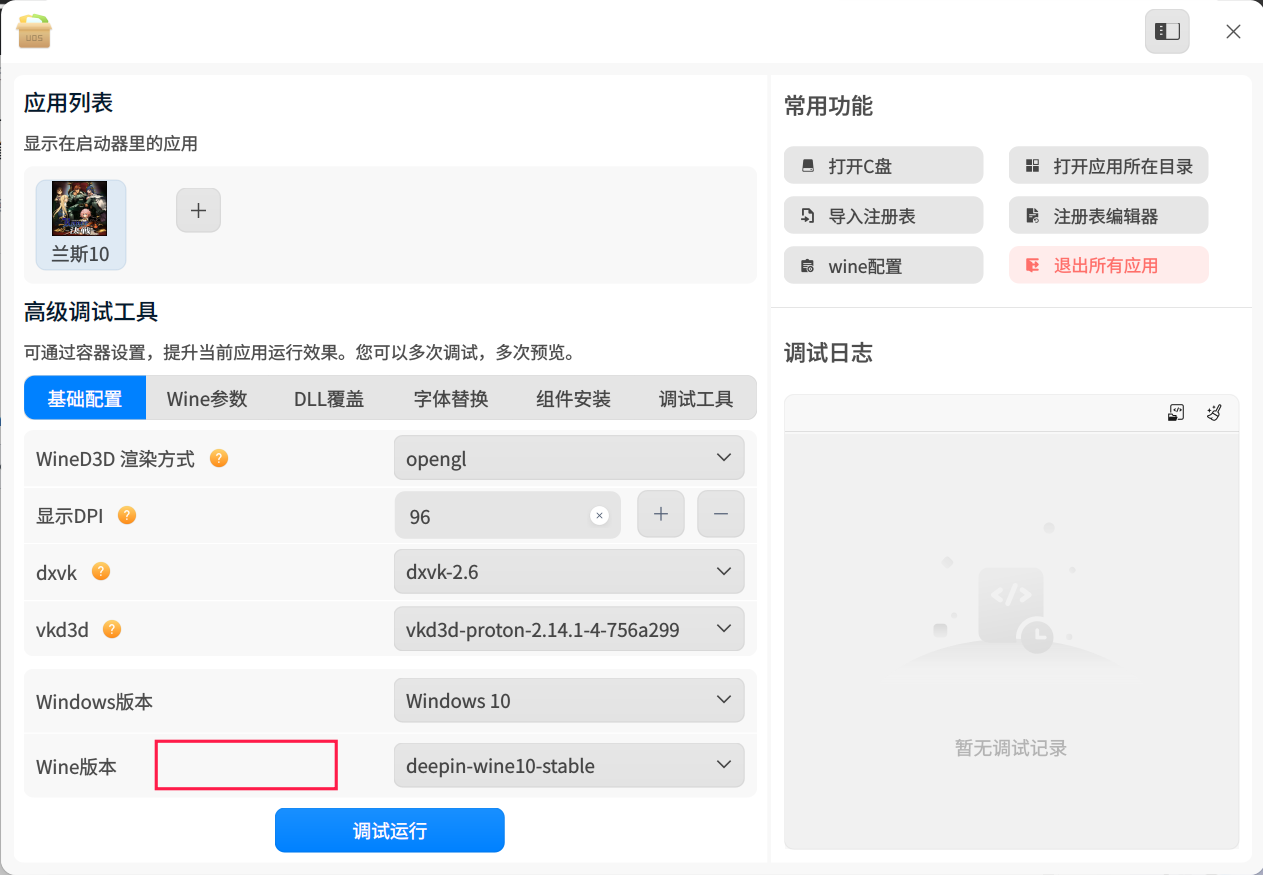
Task: Click the red 退出所有应用 button
Action: 1108,265
